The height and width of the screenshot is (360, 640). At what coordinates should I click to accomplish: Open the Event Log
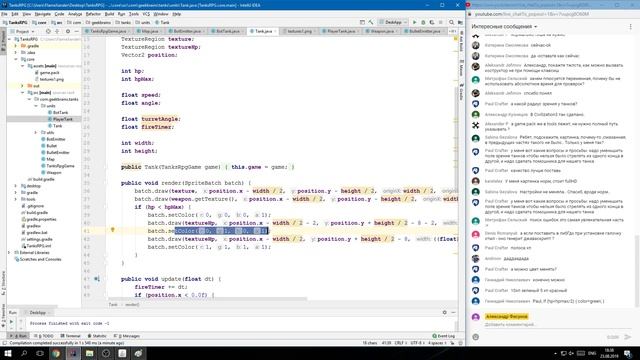(x=444, y=336)
